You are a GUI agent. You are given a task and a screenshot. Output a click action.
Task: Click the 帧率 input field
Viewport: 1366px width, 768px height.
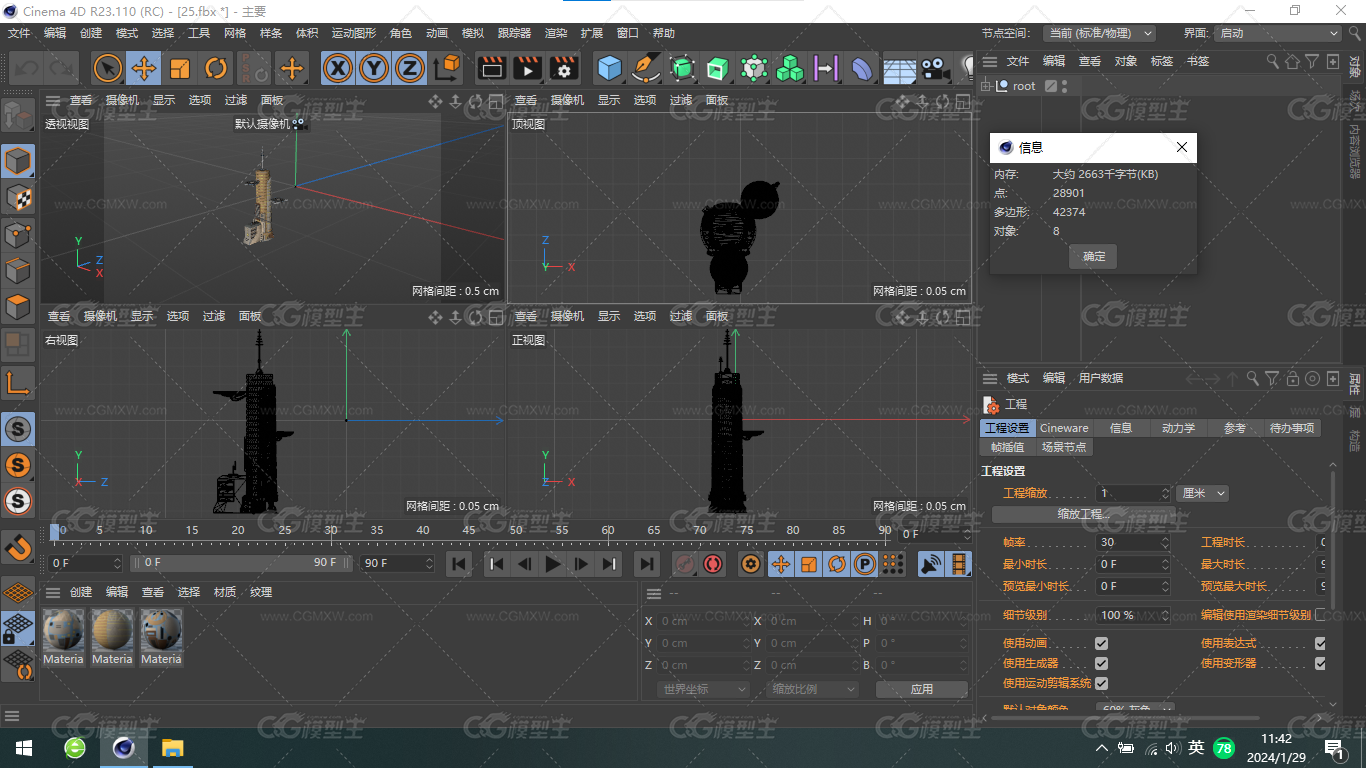[1132, 542]
